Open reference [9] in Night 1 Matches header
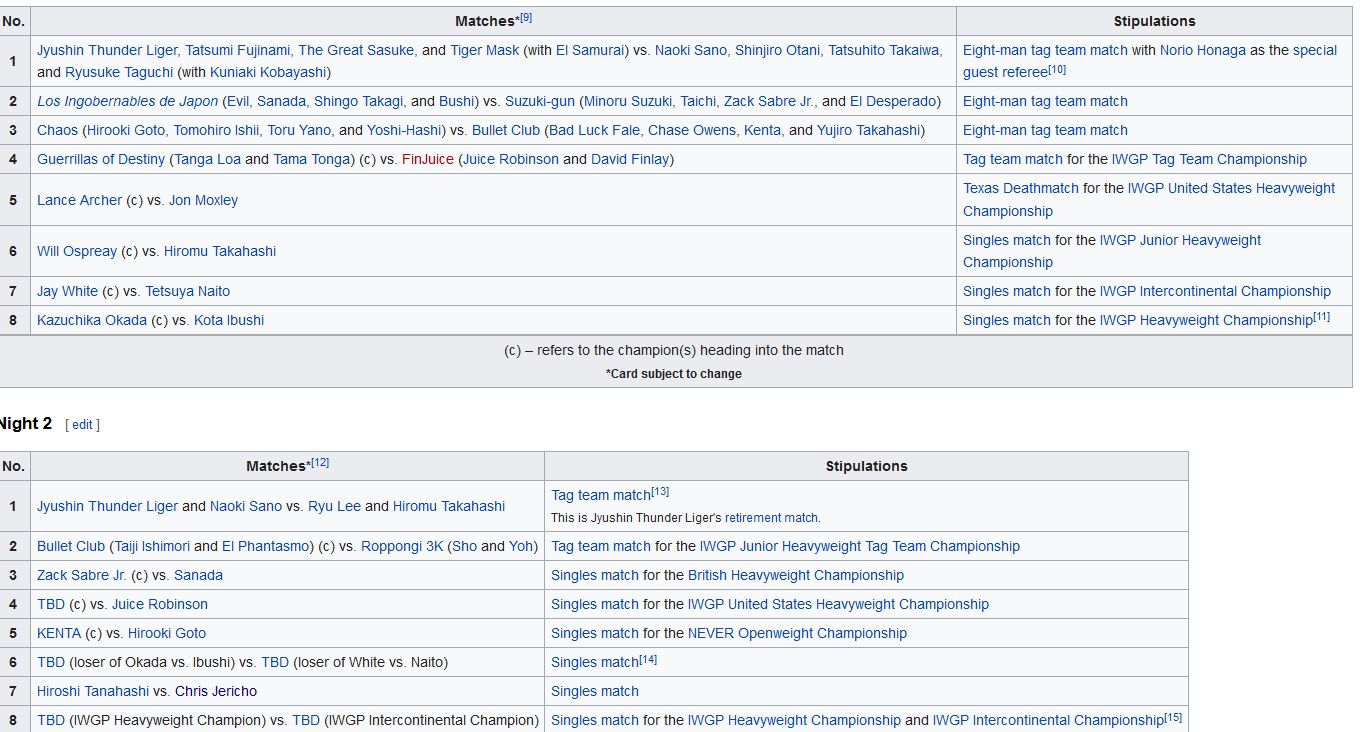This screenshot has height=732, width=1361. [526, 18]
